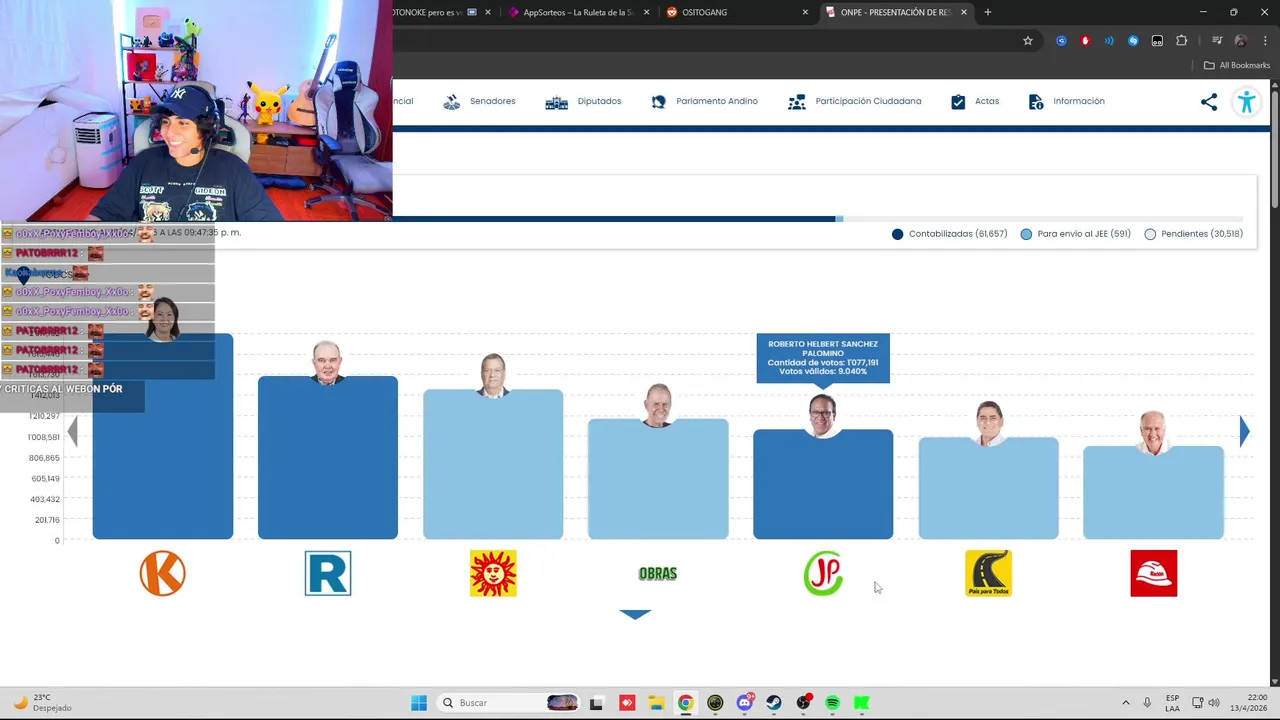This screenshot has height=720, width=1280.
Task: Click the Senadores podium icon
Action: pyautogui.click(x=452, y=101)
